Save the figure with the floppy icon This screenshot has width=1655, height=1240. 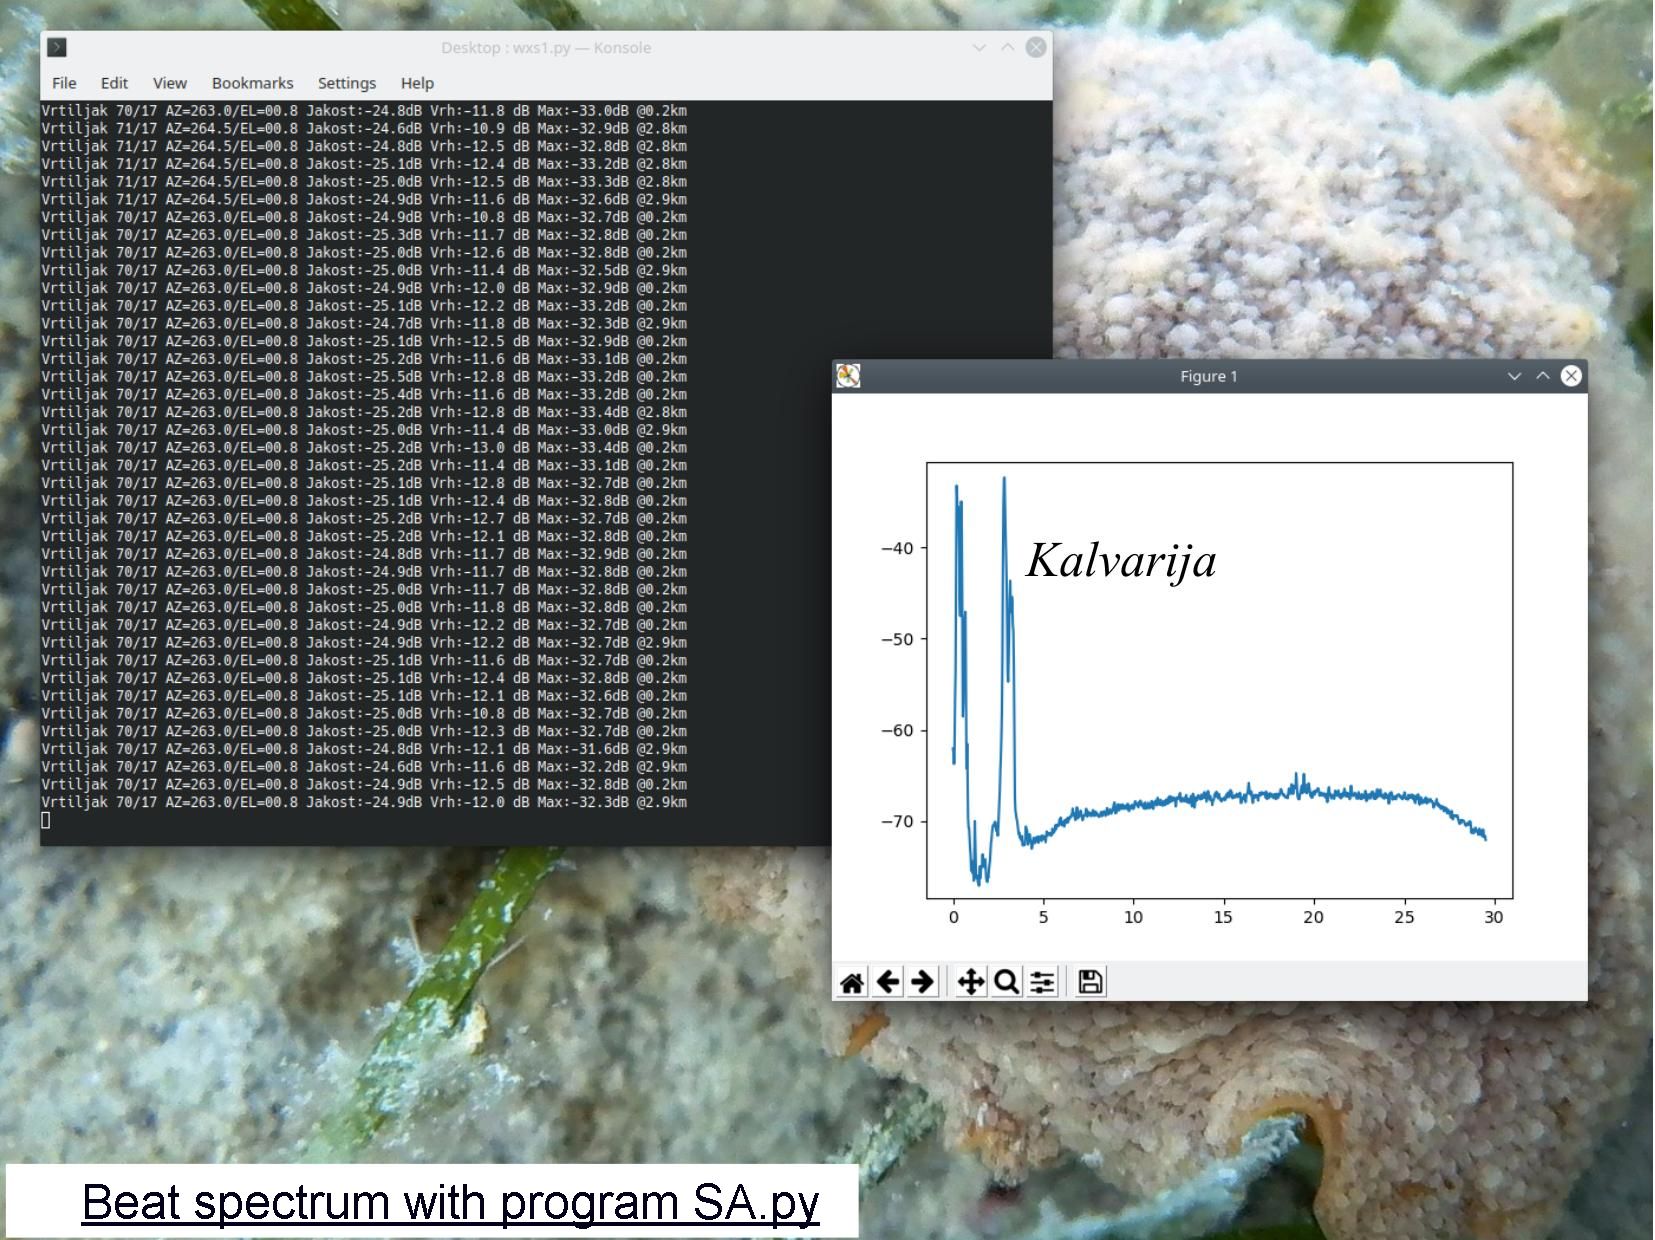coord(1090,982)
